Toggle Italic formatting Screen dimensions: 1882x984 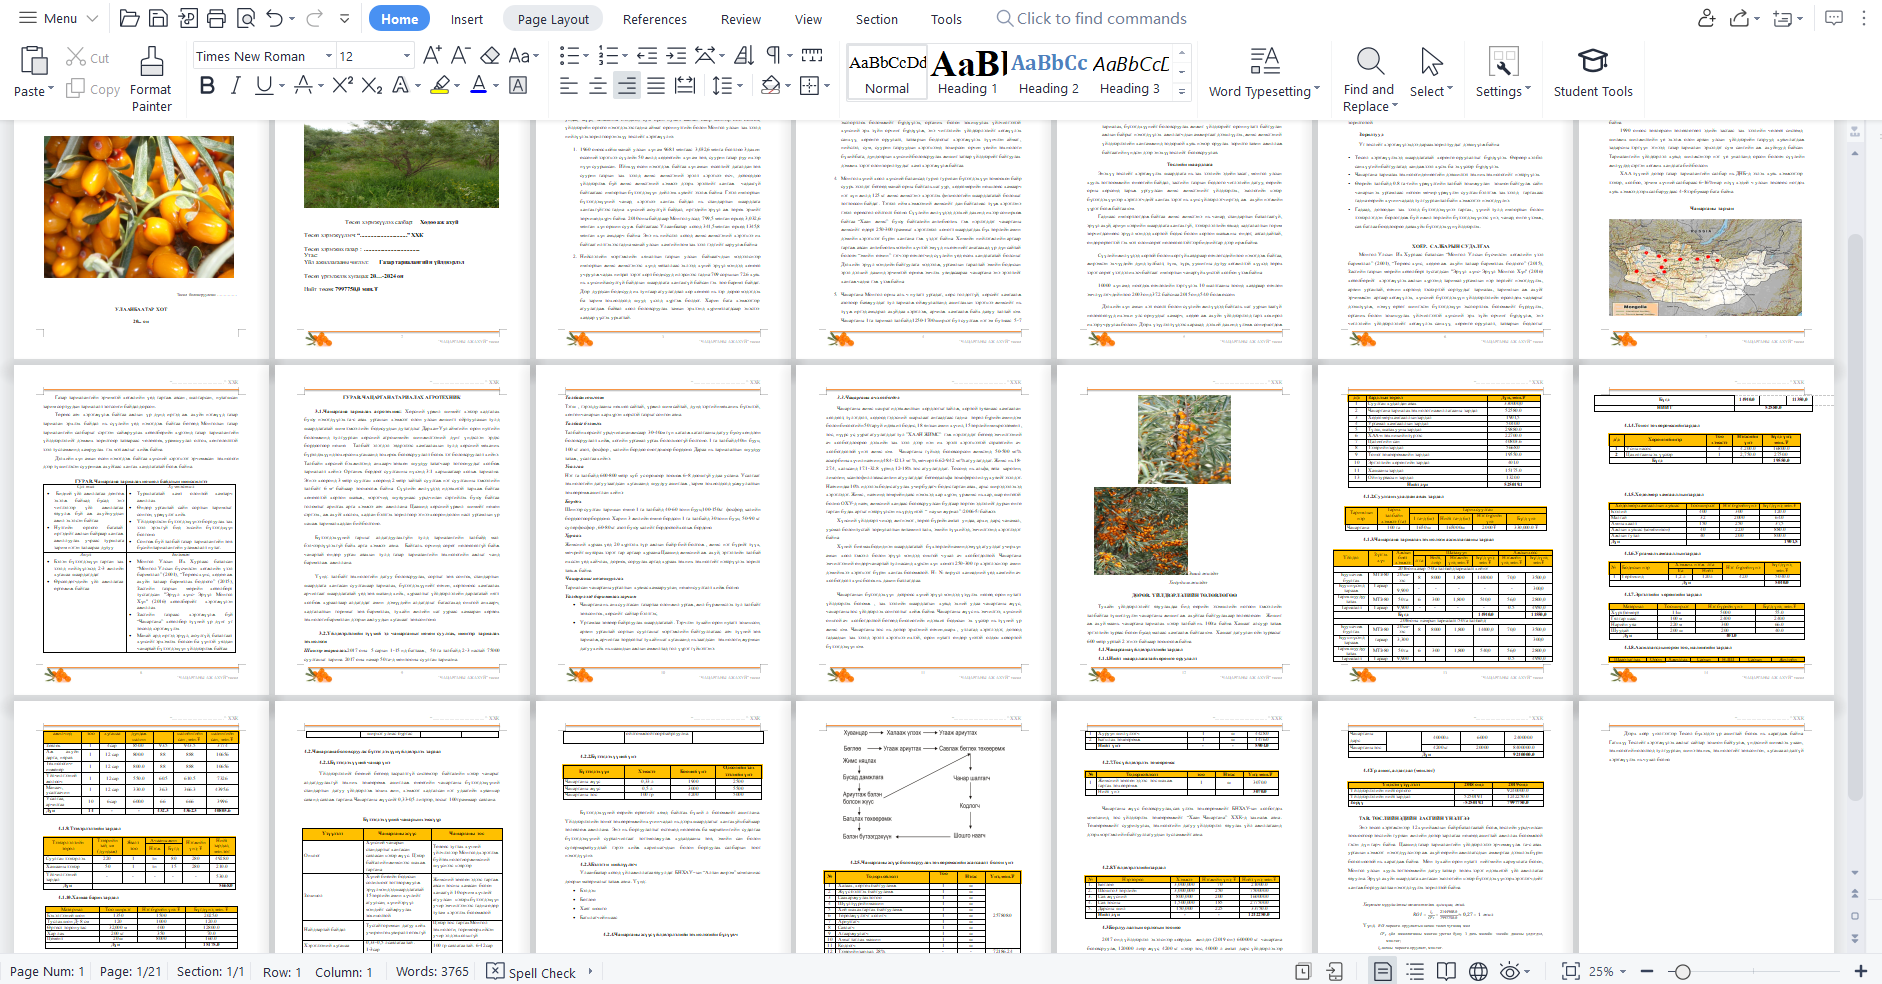[x=235, y=86]
